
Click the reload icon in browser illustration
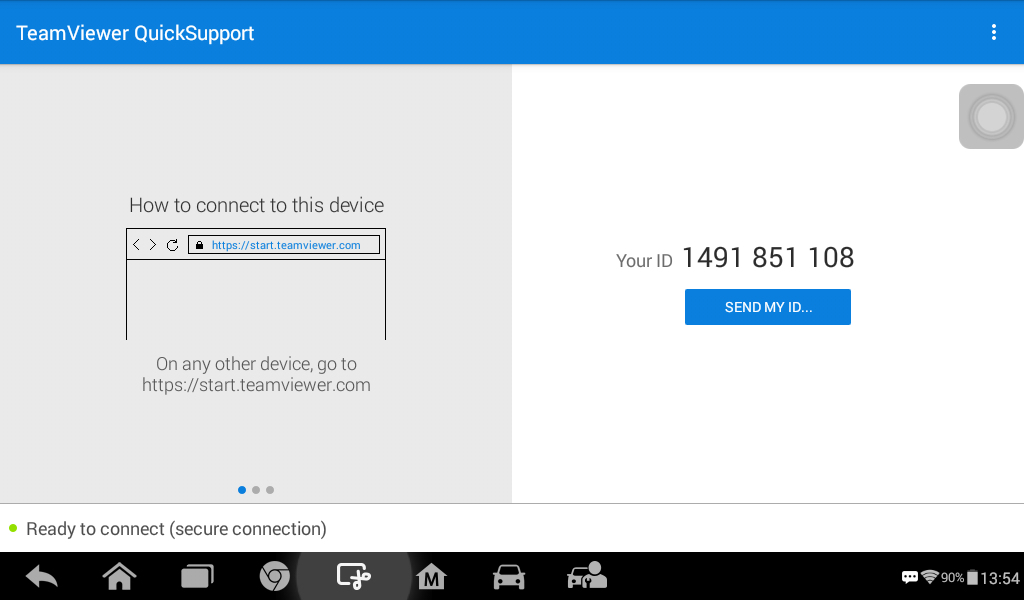172,245
